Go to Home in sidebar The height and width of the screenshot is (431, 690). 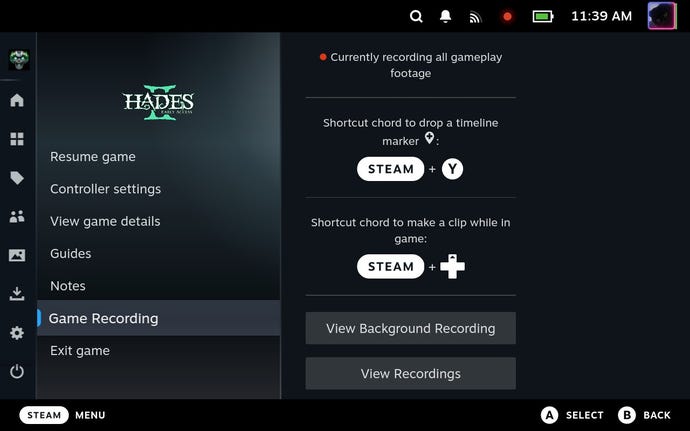pos(17,100)
